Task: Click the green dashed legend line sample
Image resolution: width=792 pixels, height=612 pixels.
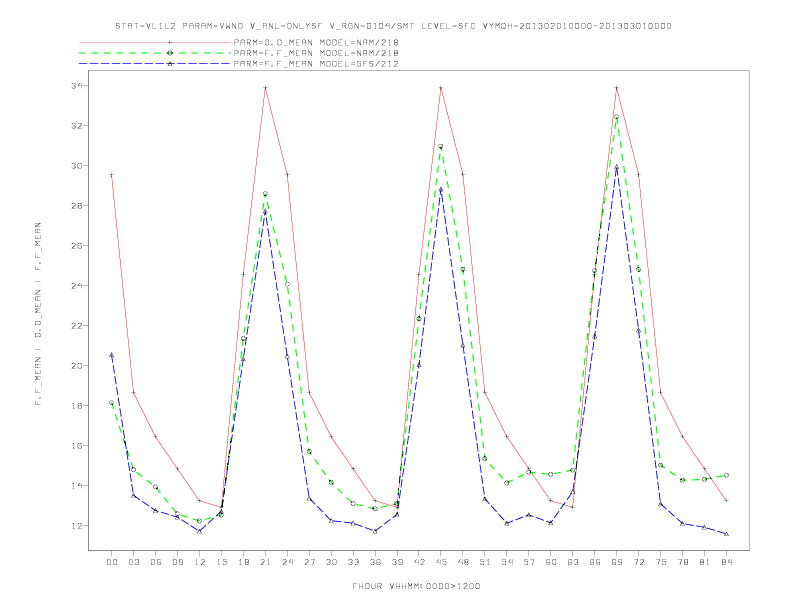Action: pos(155,53)
